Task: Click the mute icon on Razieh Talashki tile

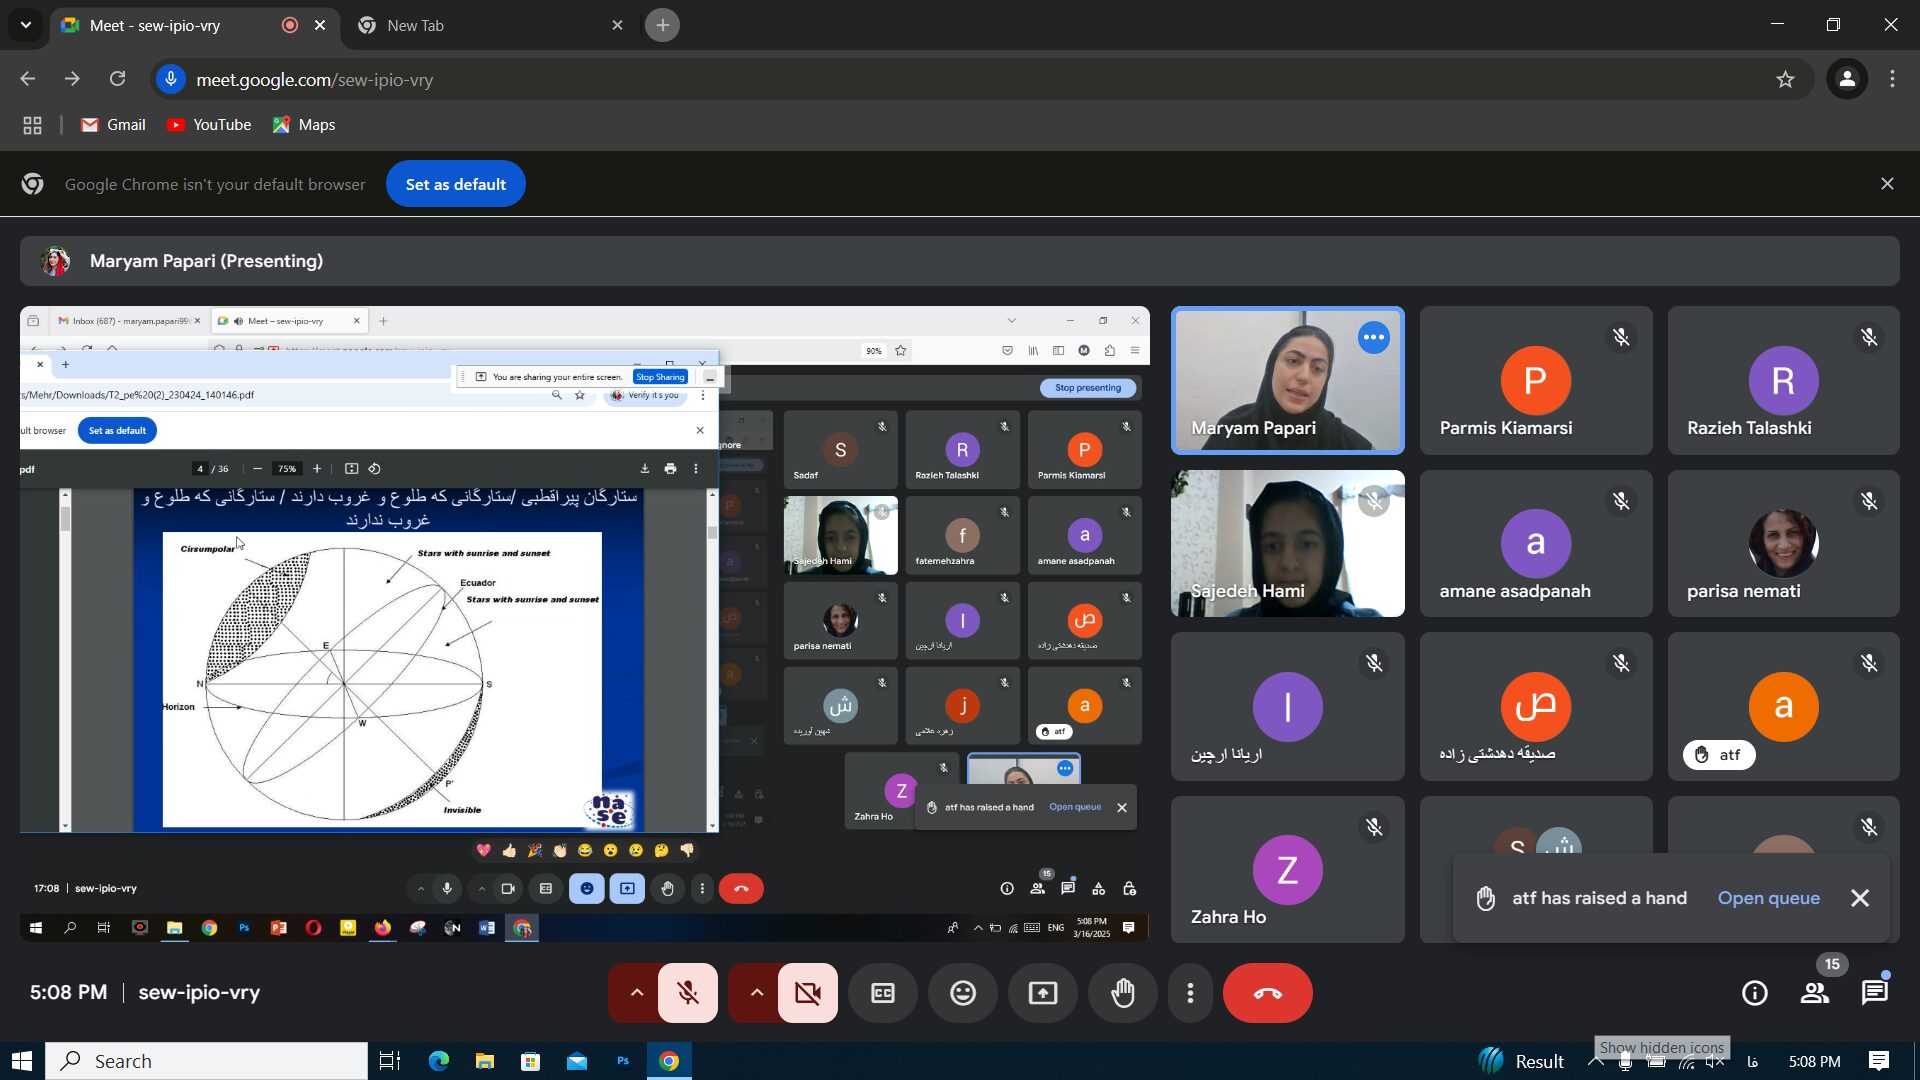Action: (x=1869, y=338)
